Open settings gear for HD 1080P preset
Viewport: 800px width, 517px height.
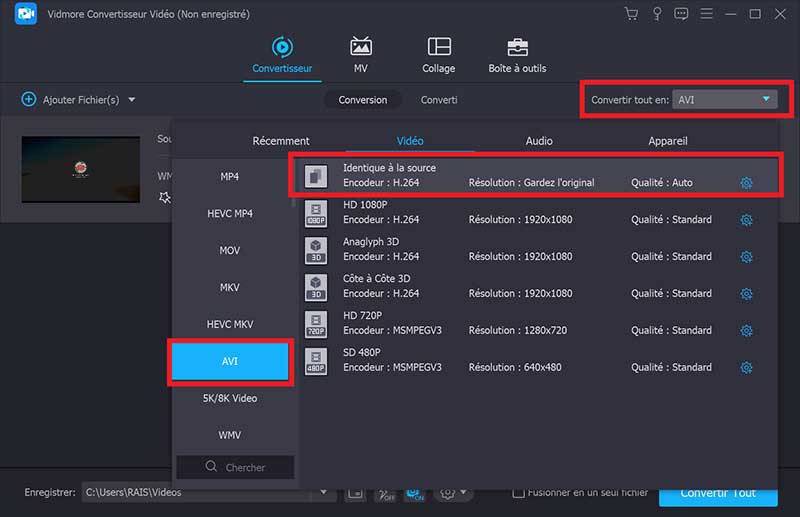(746, 220)
